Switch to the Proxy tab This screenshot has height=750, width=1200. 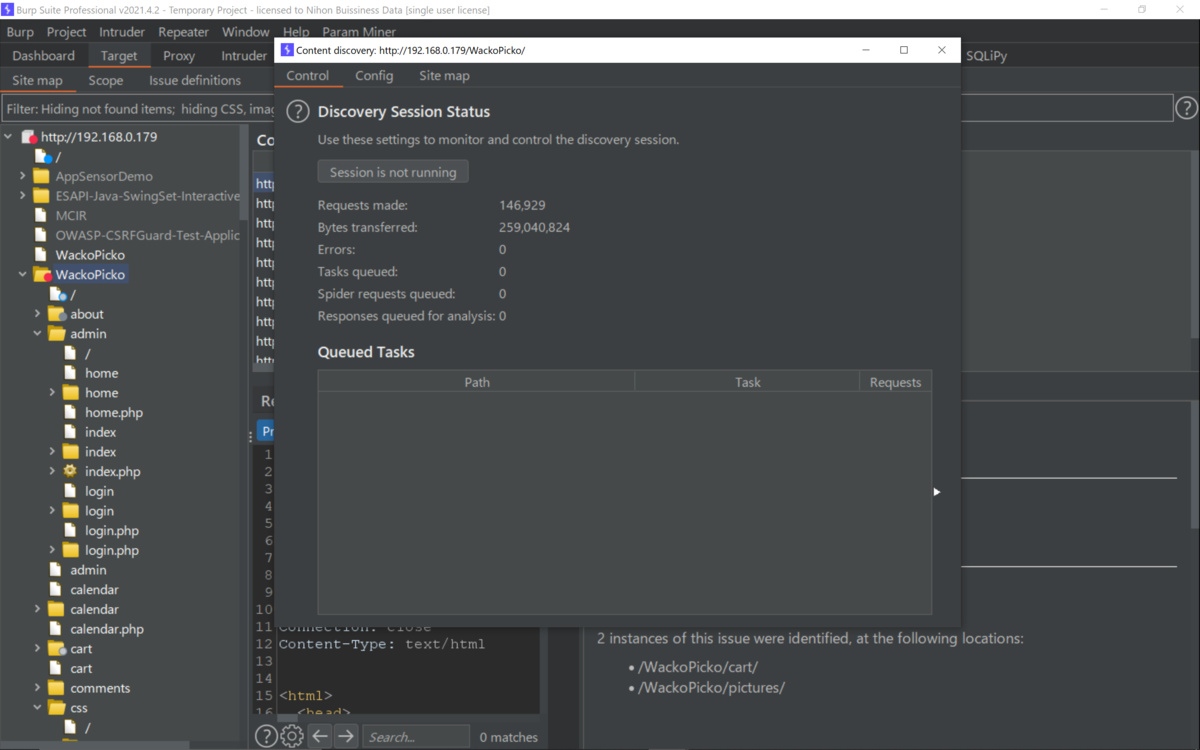point(179,56)
